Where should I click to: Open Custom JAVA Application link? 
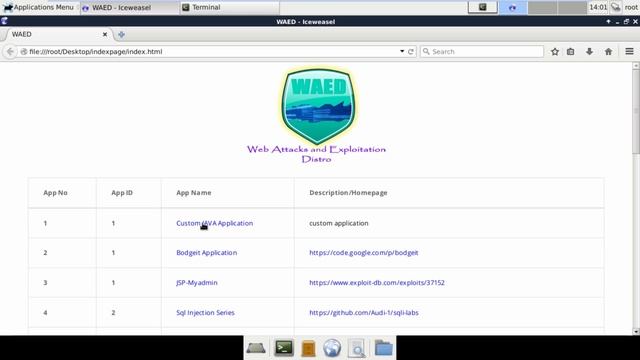215,223
